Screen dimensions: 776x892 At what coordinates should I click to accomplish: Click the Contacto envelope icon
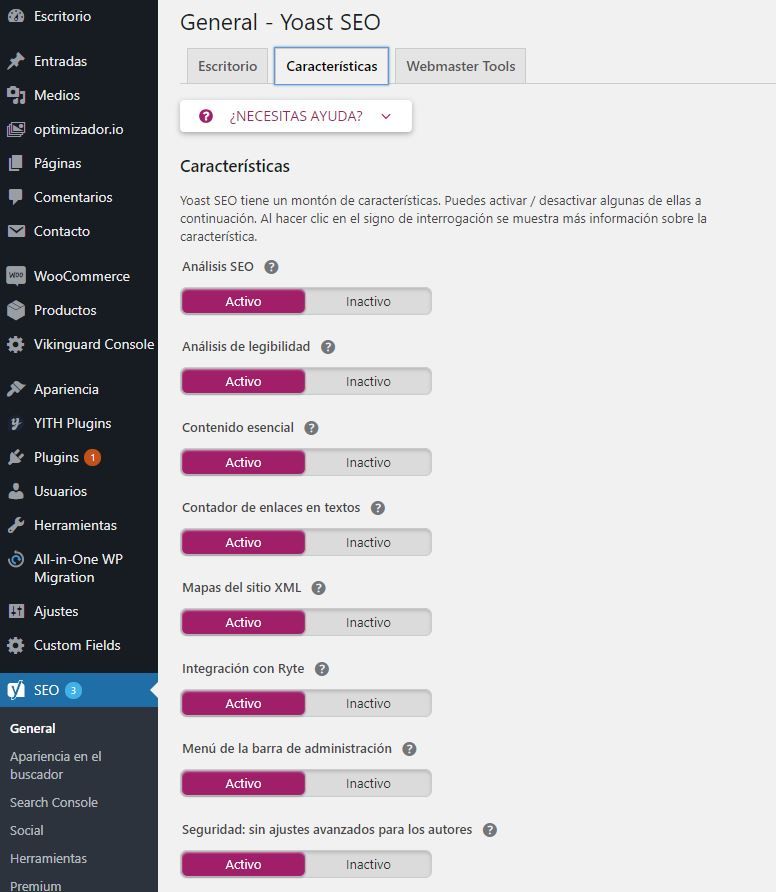coord(16,231)
